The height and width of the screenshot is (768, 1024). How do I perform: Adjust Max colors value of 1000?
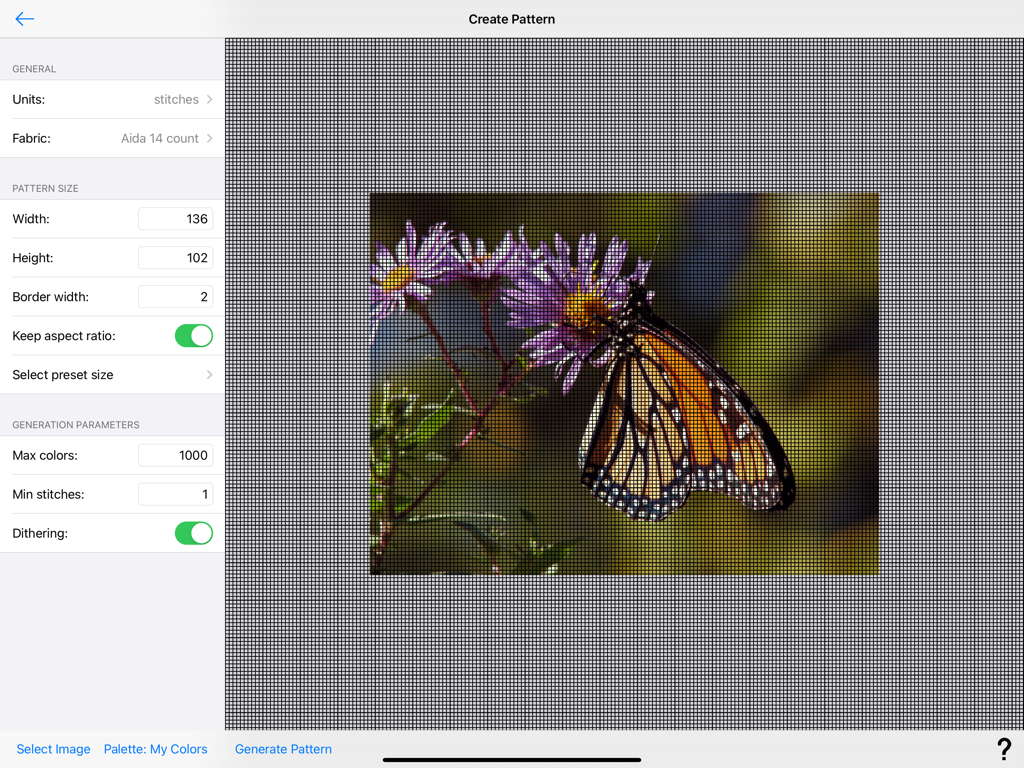[175, 455]
